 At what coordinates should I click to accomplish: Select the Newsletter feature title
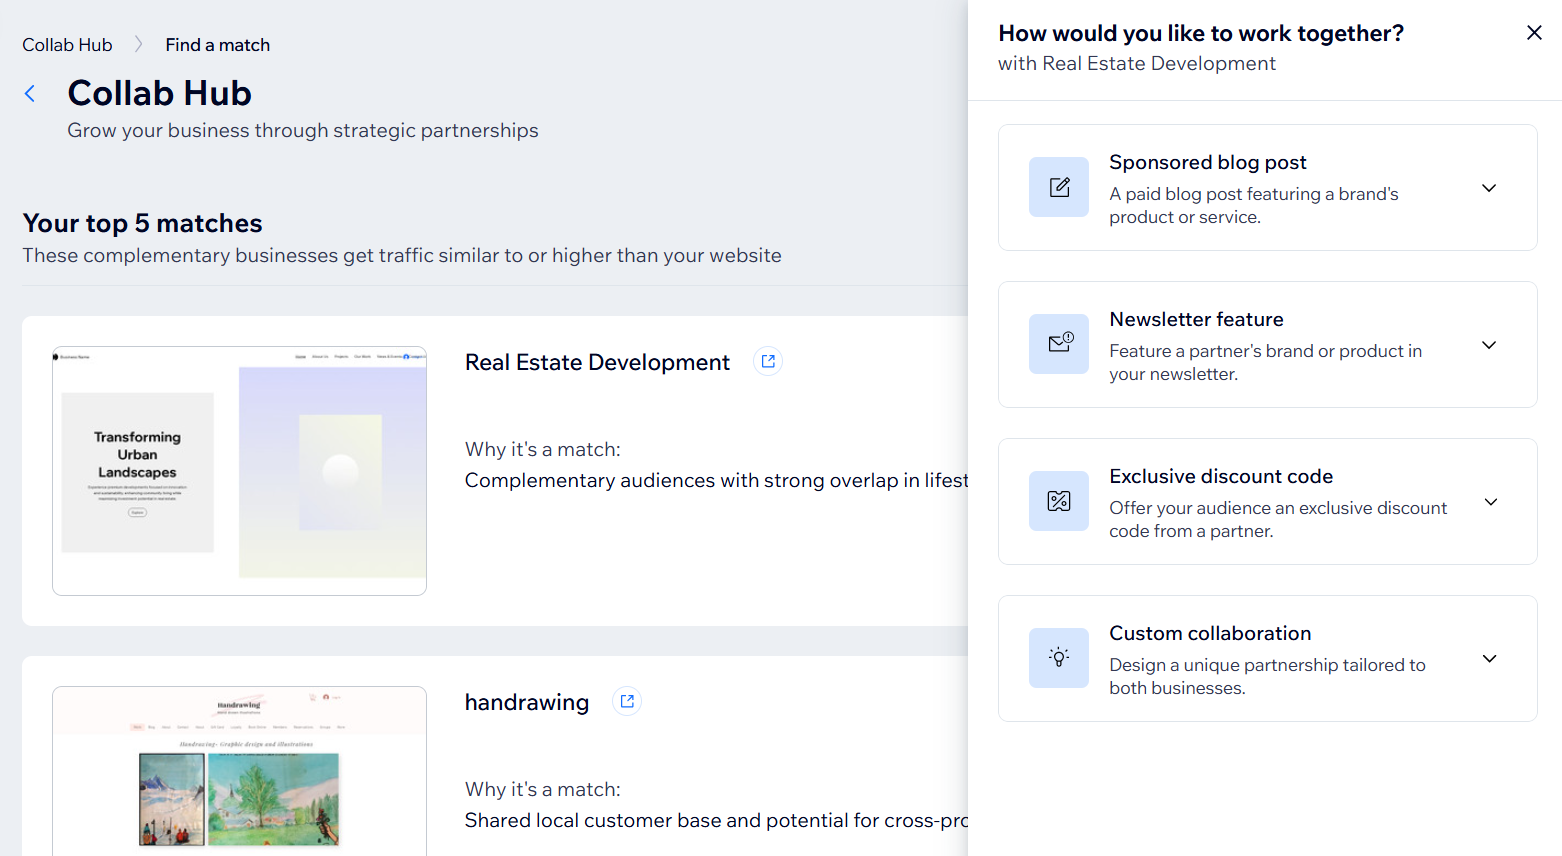pyautogui.click(x=1196, y=319)
